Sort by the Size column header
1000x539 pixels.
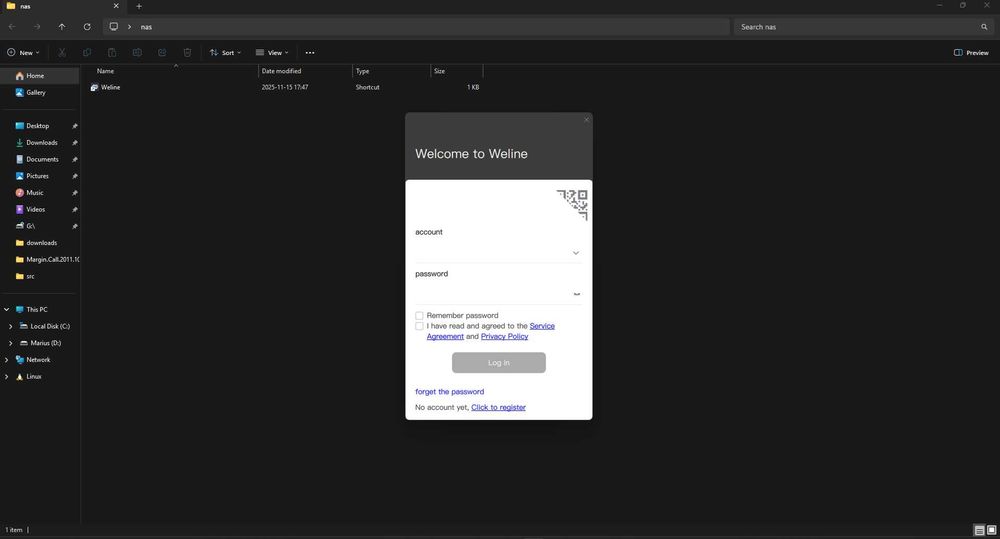439,71
